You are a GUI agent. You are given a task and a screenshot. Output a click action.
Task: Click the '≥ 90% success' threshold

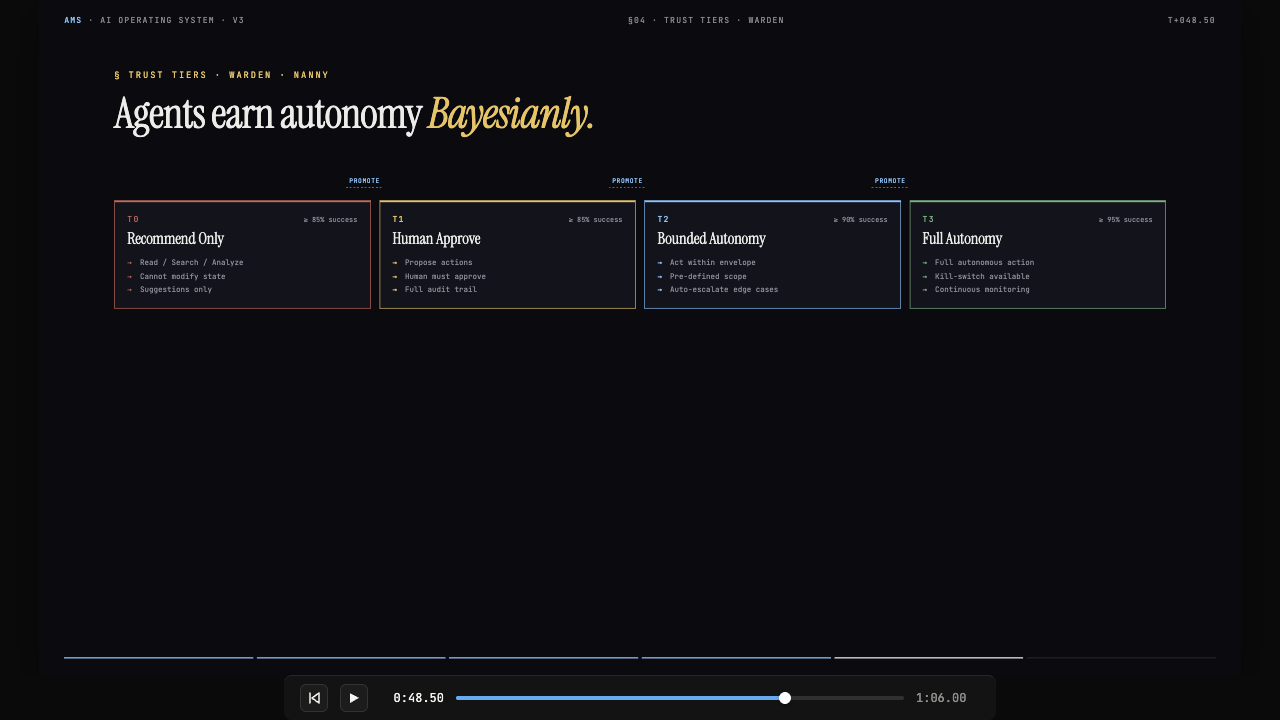(860, 220)
